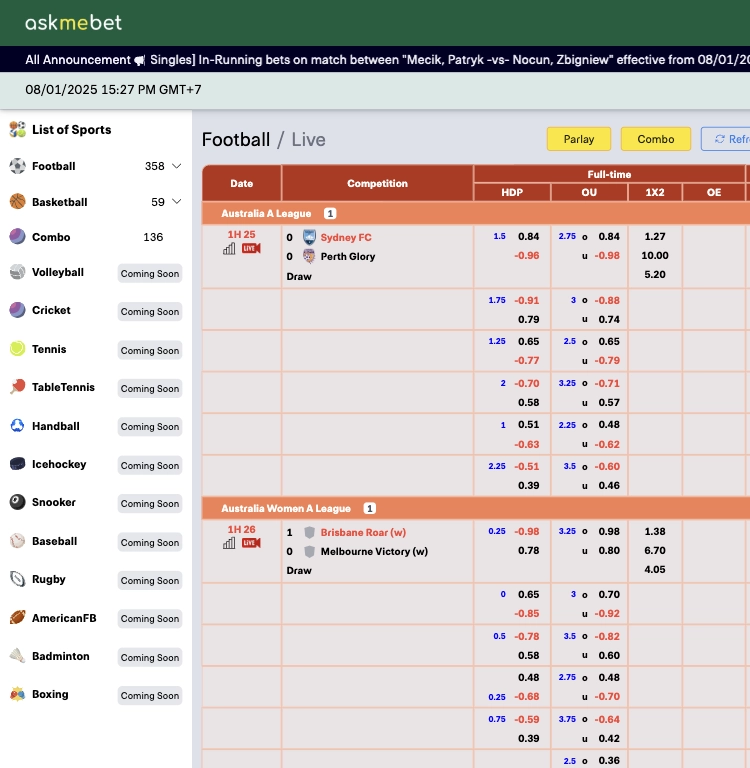Click the Snooker 8-ball icon
This screenshot has width=750, height=768.
(x=18, y=502)
